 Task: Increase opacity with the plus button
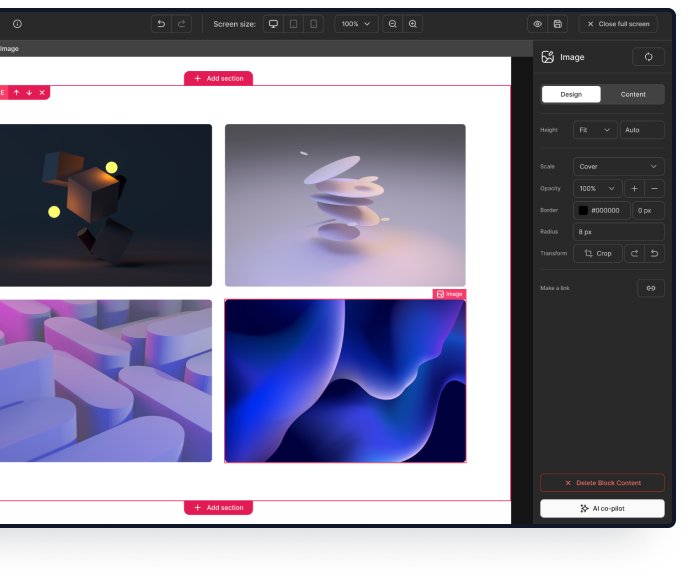[634, 188]
